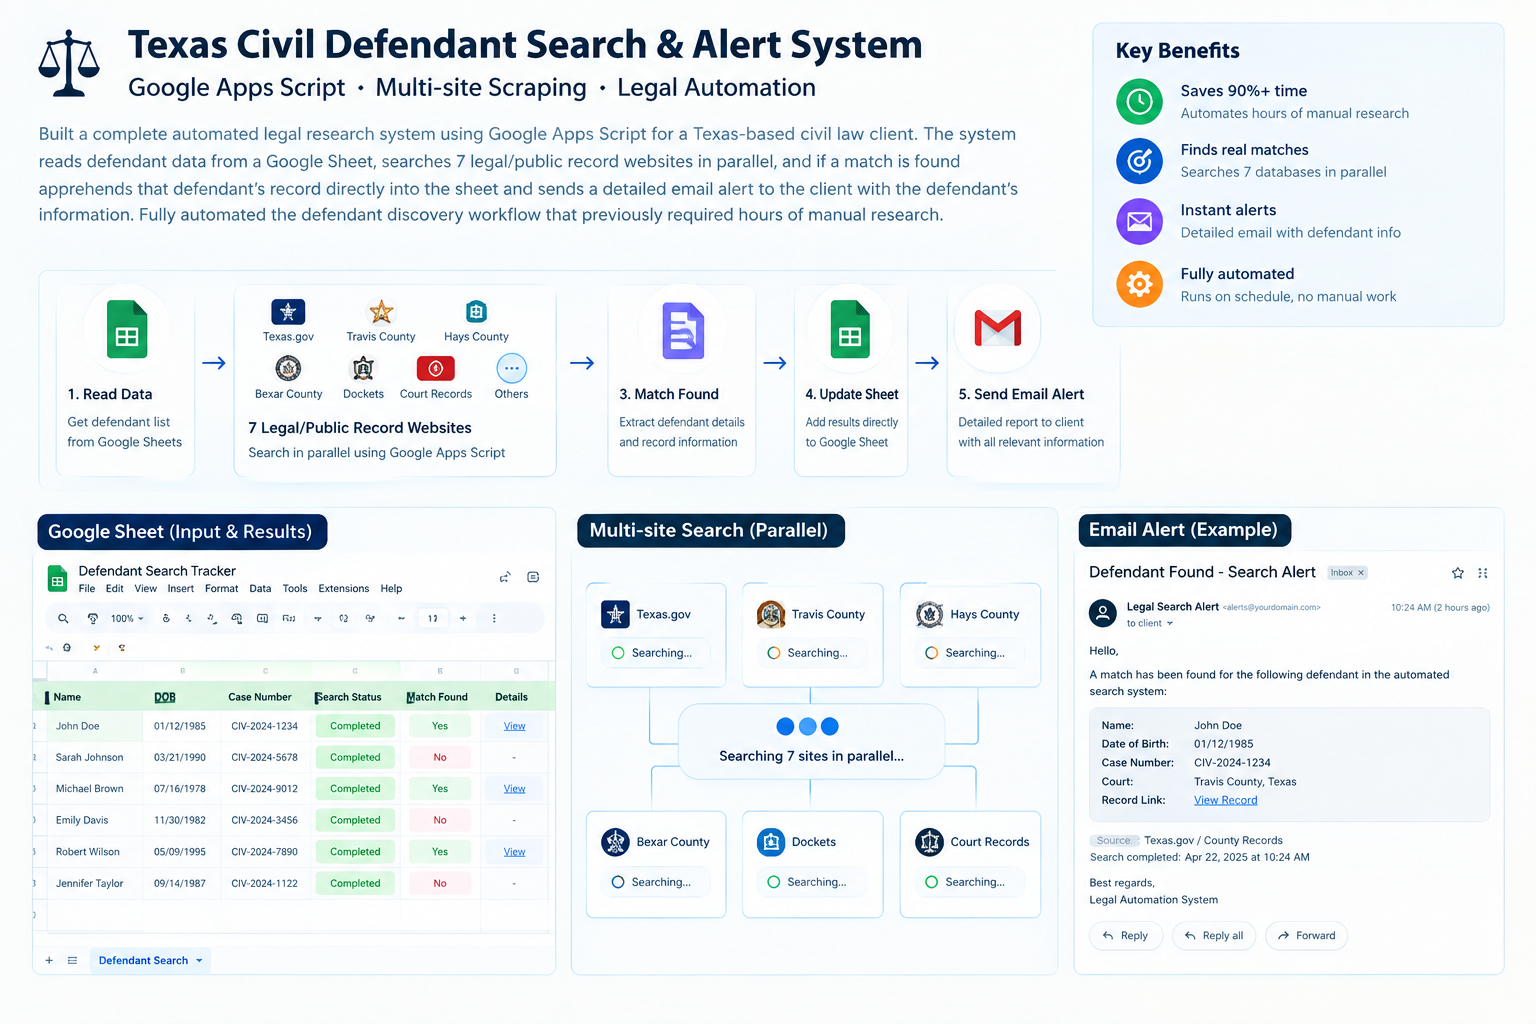Open the View Record link in the email
The image size is (1536, 1024).
[x=1226, y=800]
